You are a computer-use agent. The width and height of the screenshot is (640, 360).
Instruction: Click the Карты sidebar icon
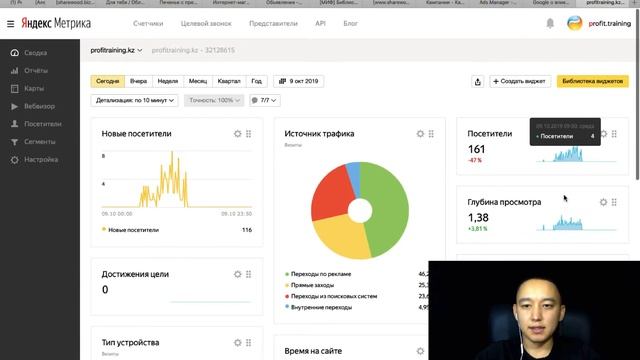click(x=15, y=89)
